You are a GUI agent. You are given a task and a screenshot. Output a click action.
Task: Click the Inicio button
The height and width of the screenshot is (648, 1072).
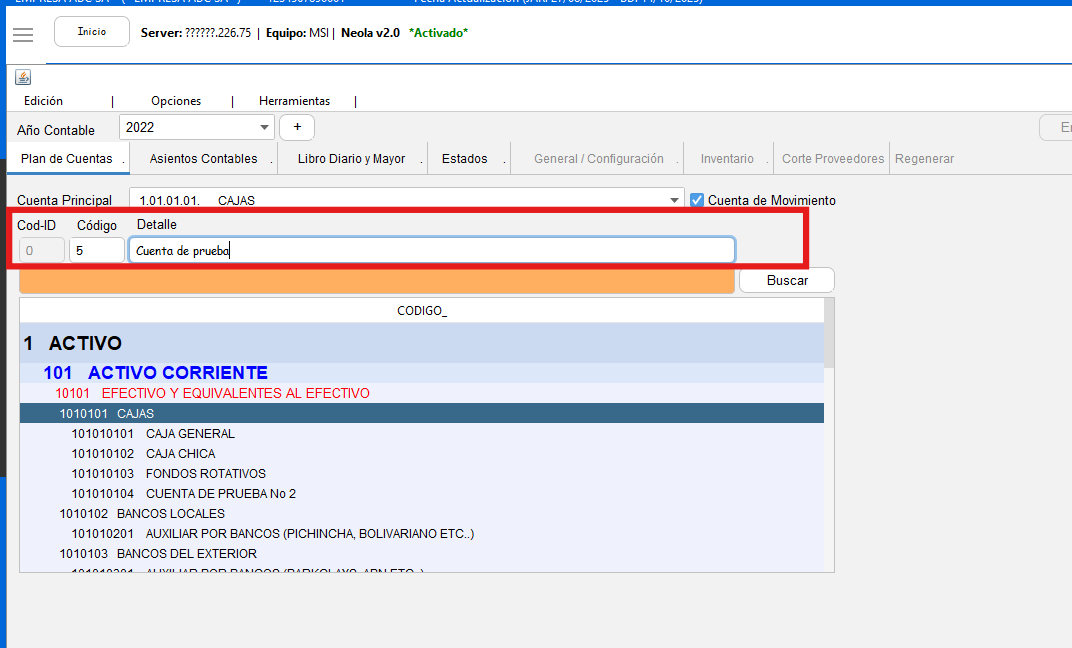point(92,32)
